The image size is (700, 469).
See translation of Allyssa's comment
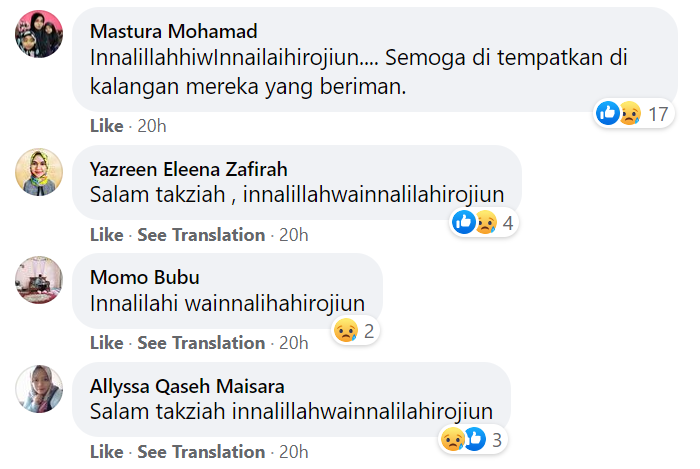[x=201, y=452]
